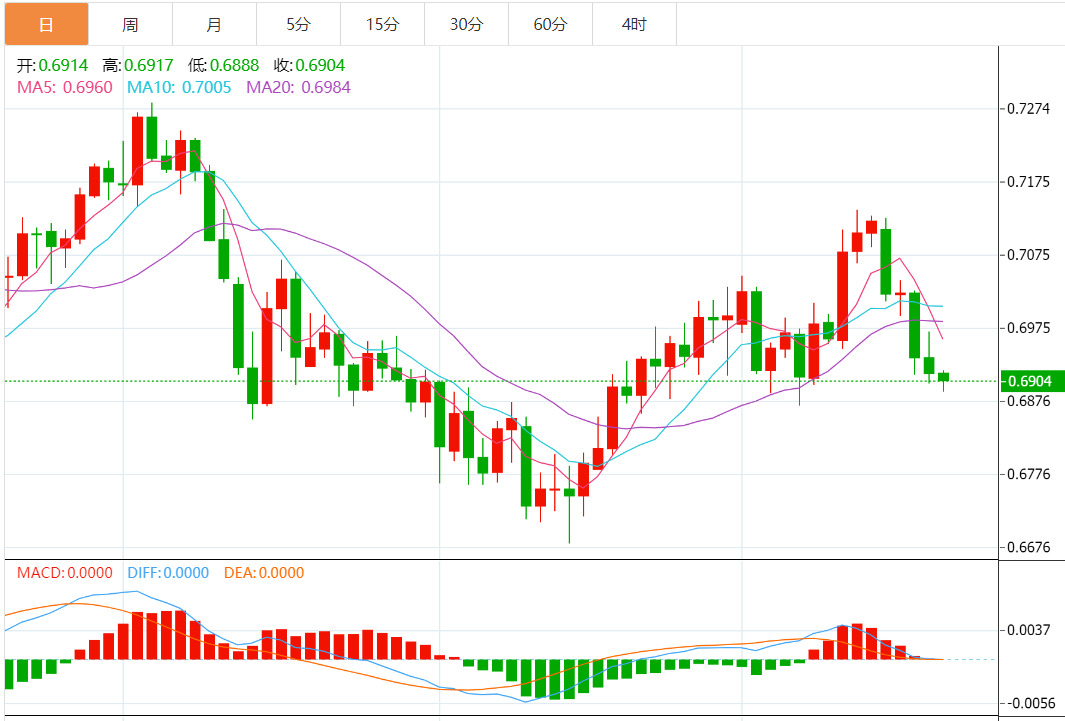Click the MA5: 0.6960 indicator label
The image size is (1065, 721).
coord(65,88)
